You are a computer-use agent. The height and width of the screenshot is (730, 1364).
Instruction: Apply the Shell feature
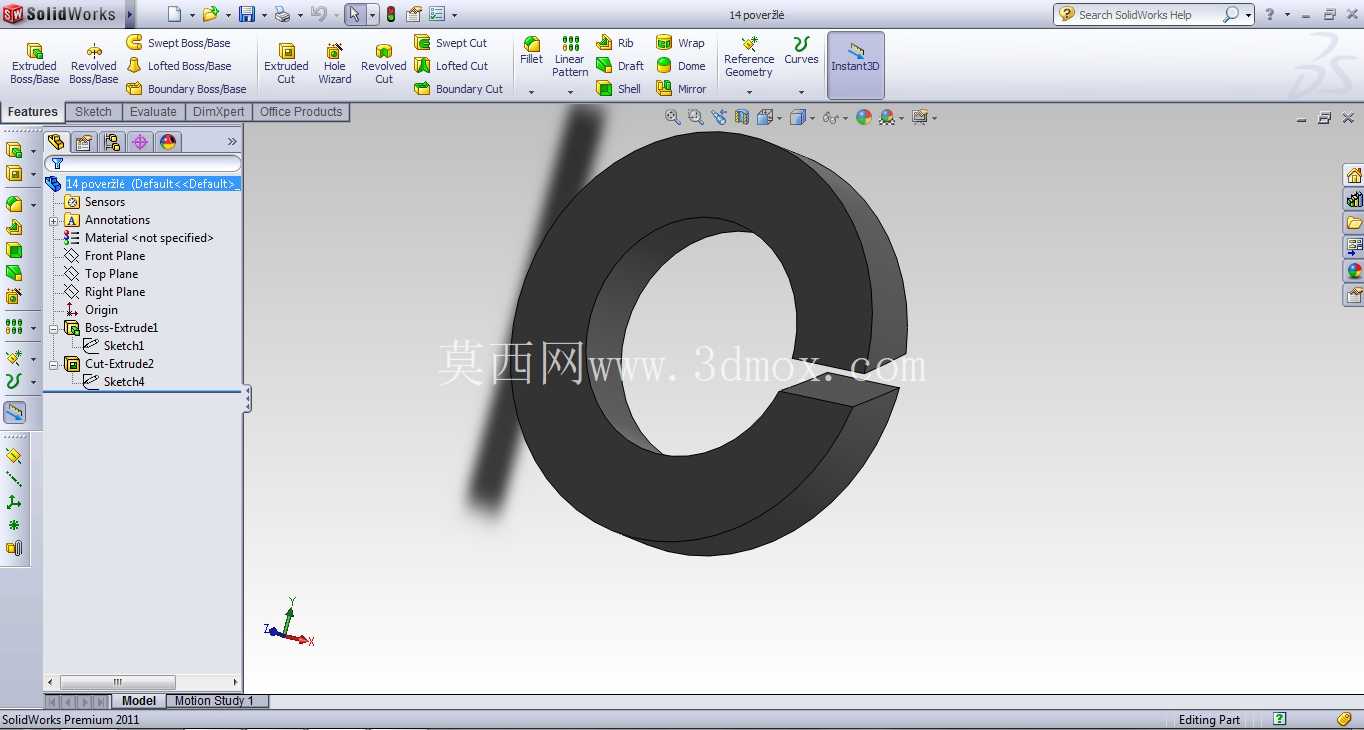pos(619,89)
